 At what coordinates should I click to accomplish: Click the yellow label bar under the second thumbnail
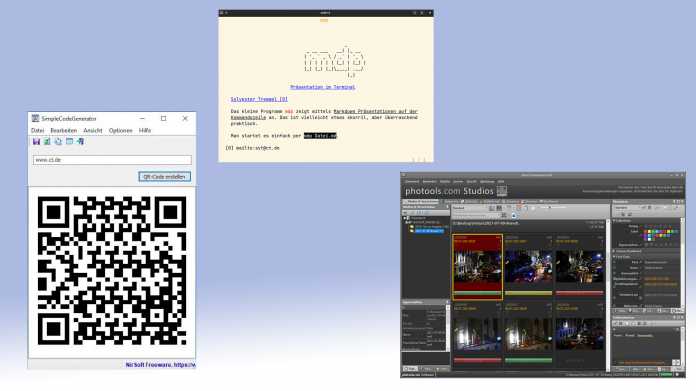[528, 293]
